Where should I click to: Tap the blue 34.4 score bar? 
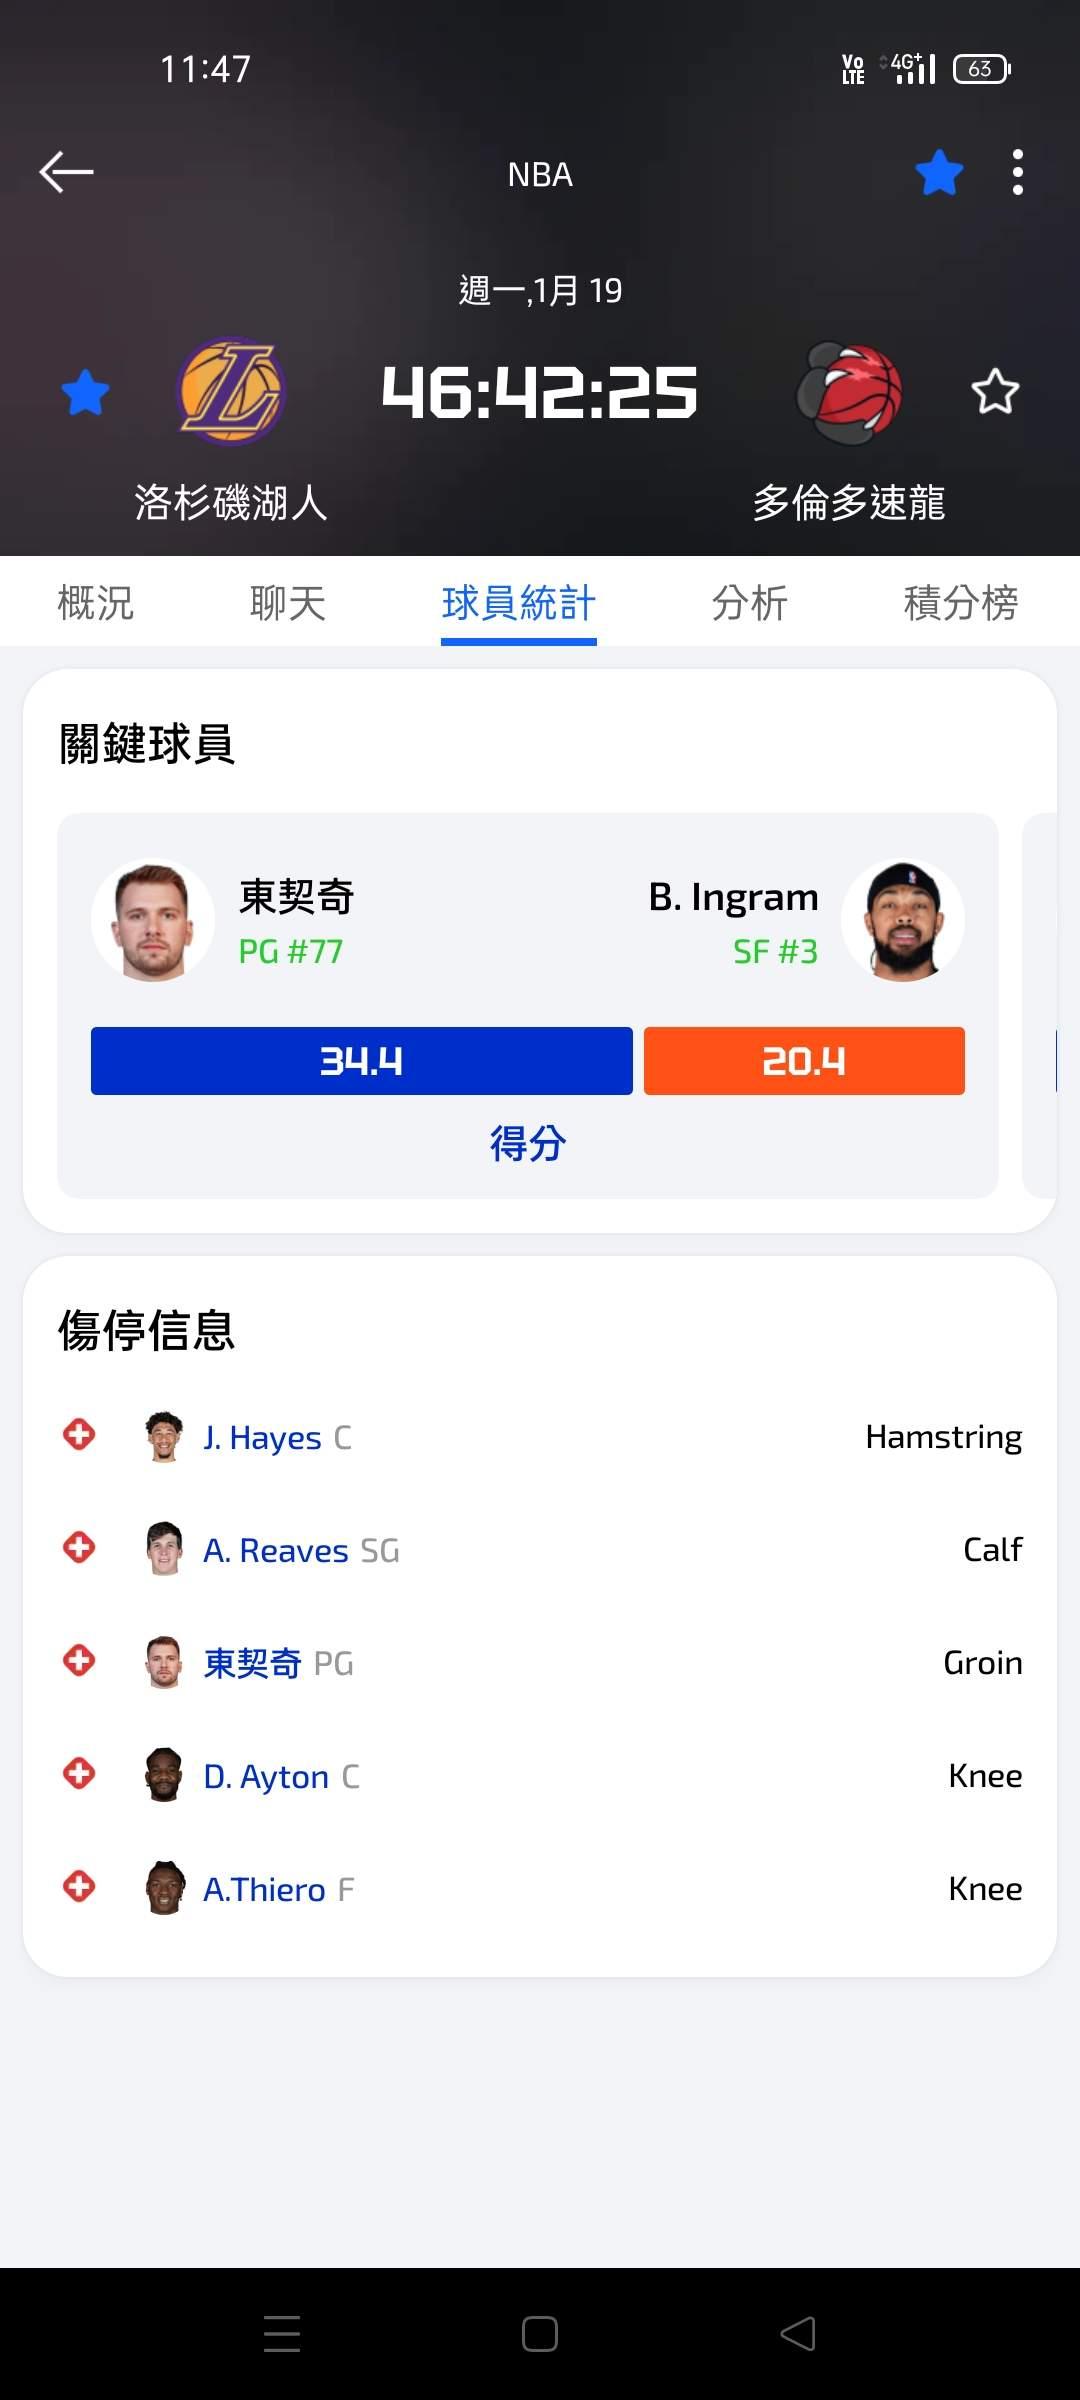361,1061
